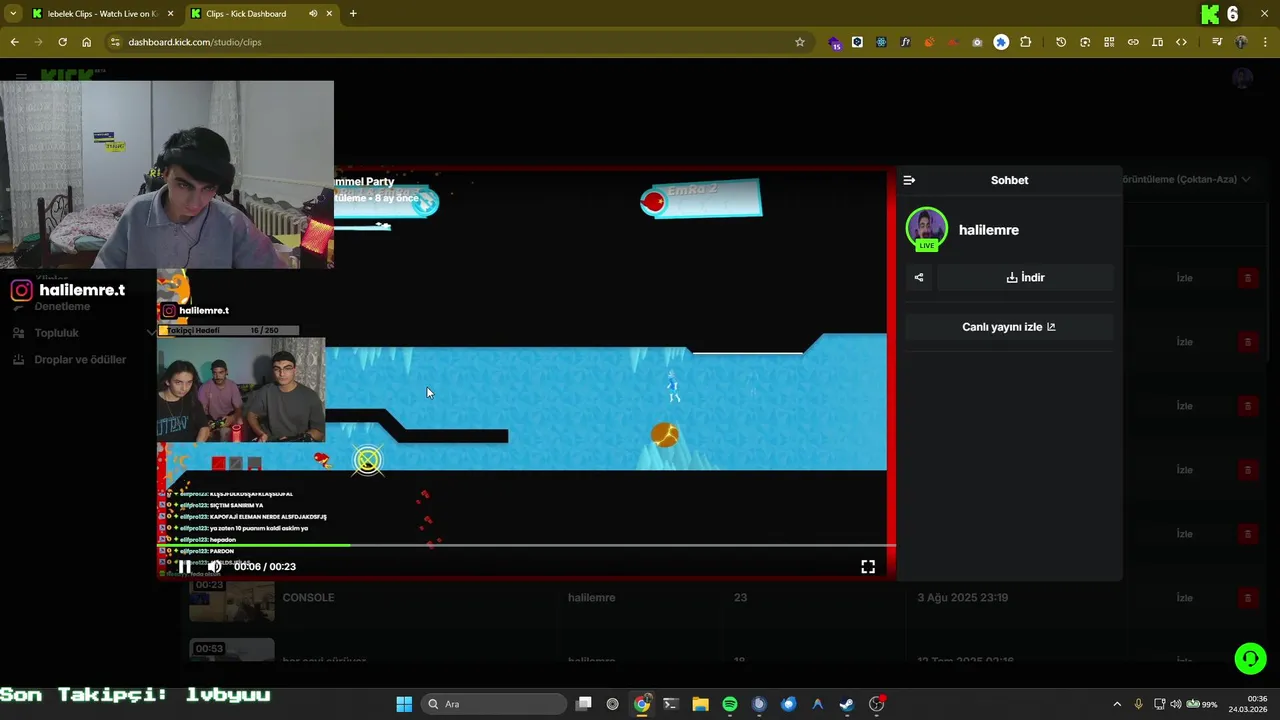Open halilemre channel avatar

(x=926, y=228)
